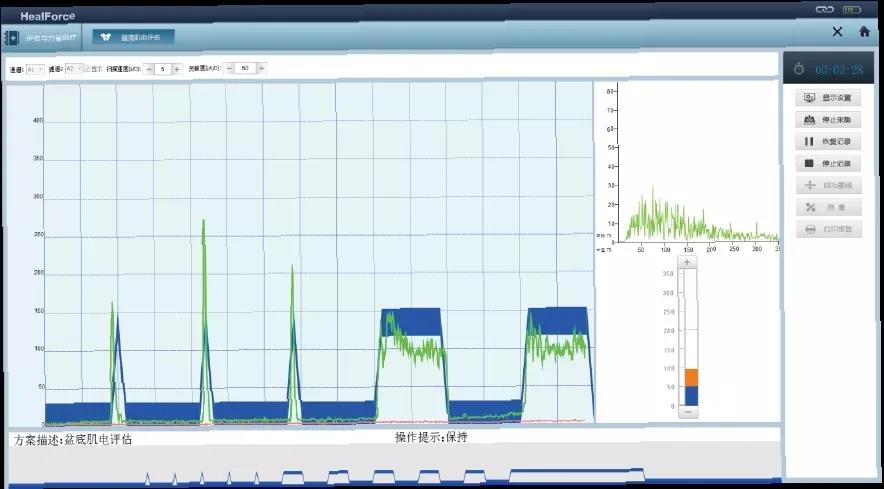Click the stopwatch timer icon
884x489 pixels.
(798, 69)
